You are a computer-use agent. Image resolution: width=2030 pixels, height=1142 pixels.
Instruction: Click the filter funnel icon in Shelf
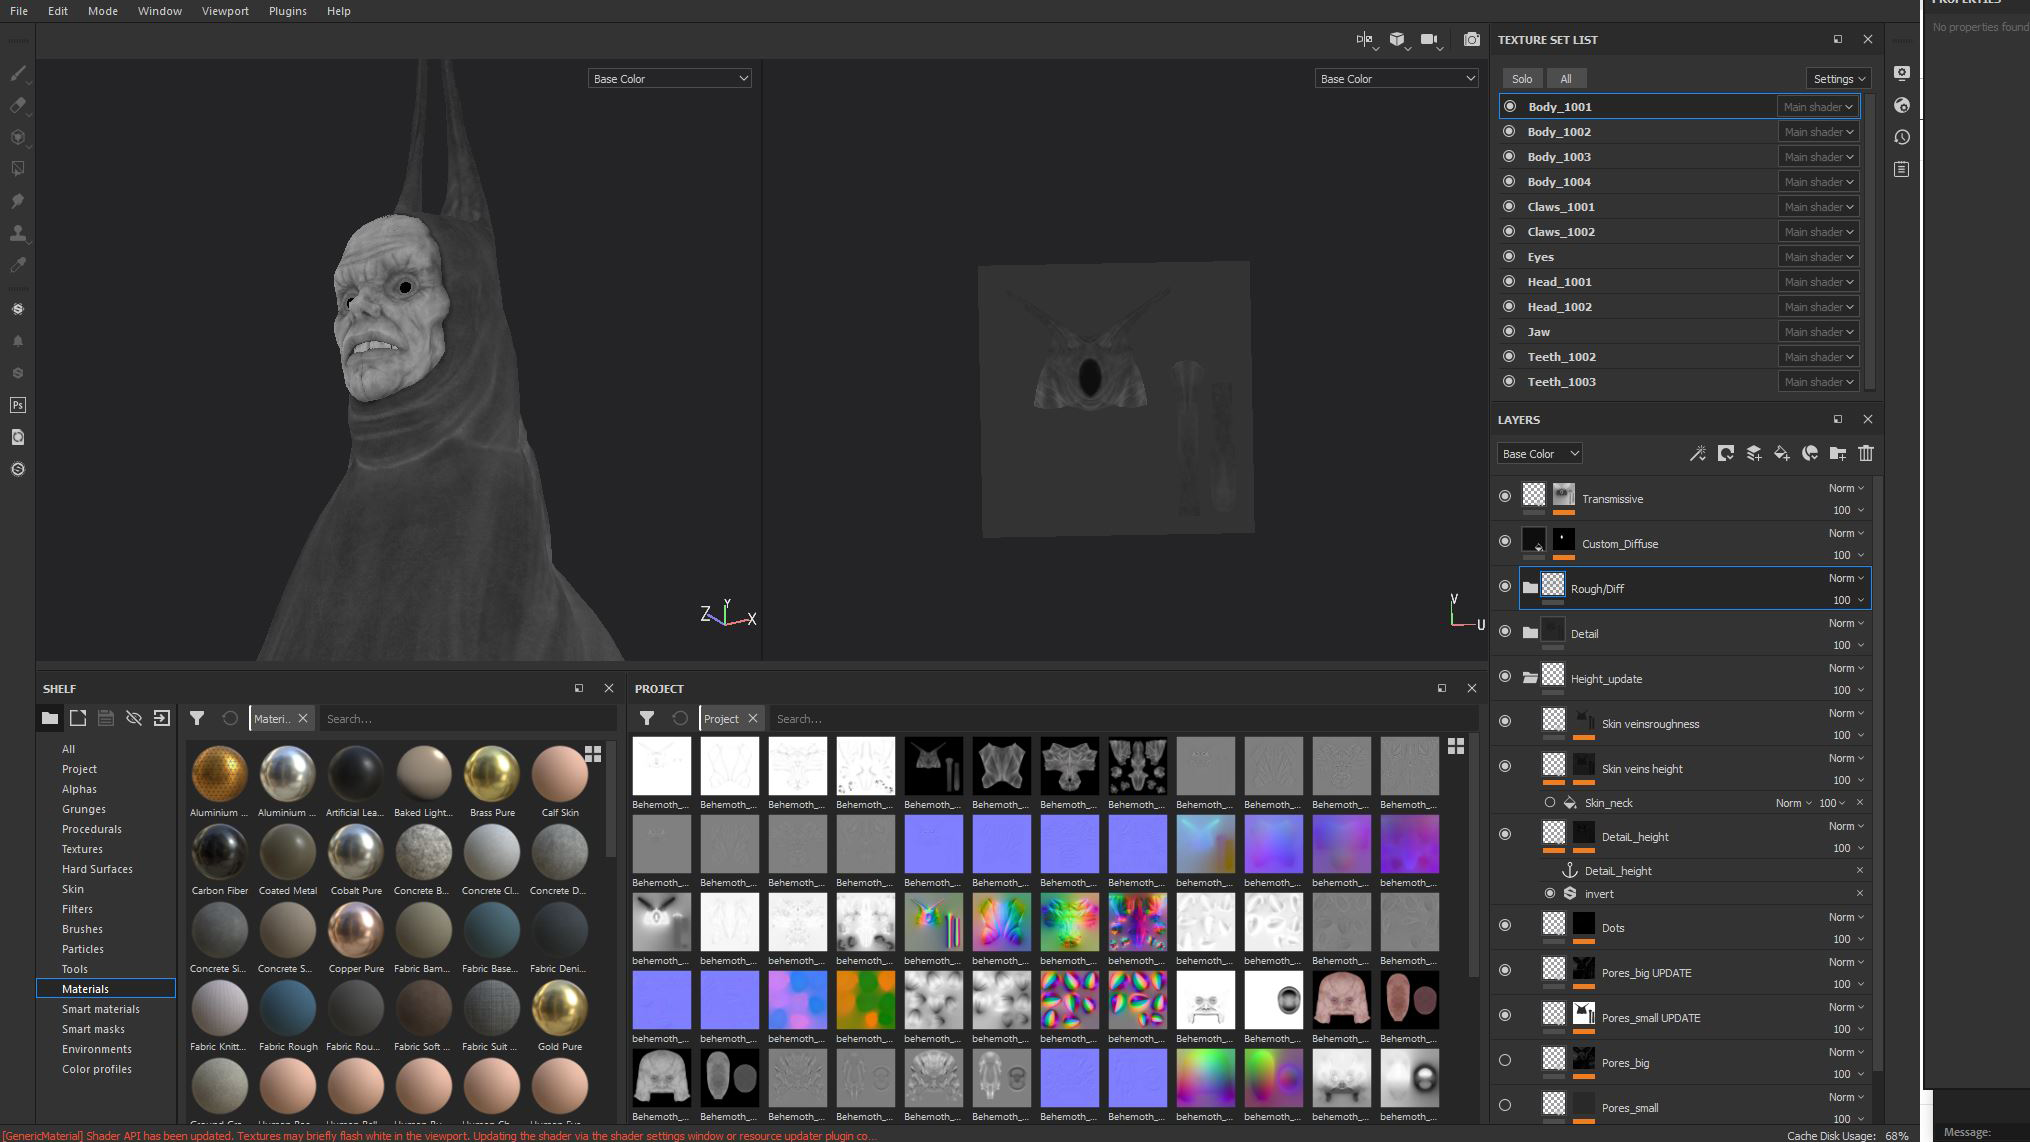(197, 718)
